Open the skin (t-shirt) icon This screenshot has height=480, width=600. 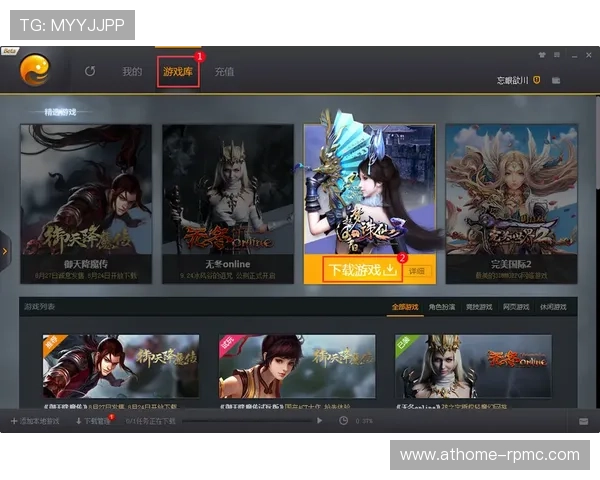[x=542, y=55]
